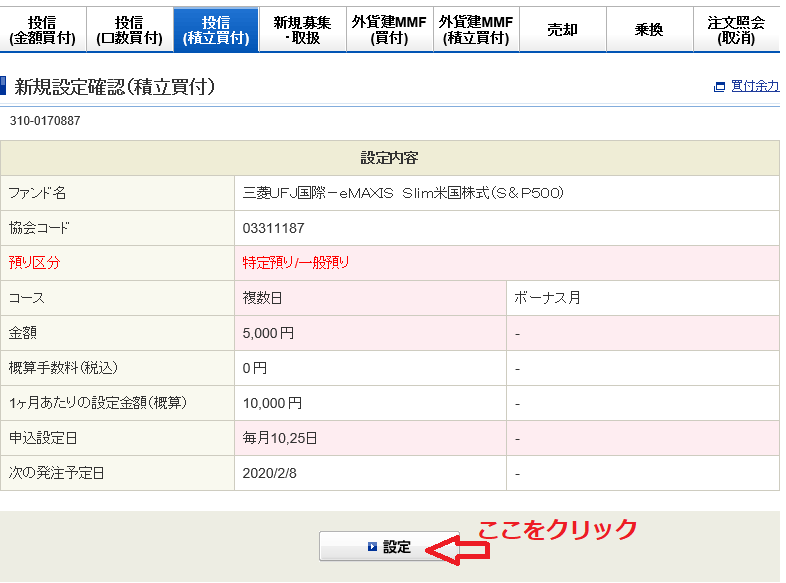
Task: Click the 金額 row label
Action: pos(23,333)
